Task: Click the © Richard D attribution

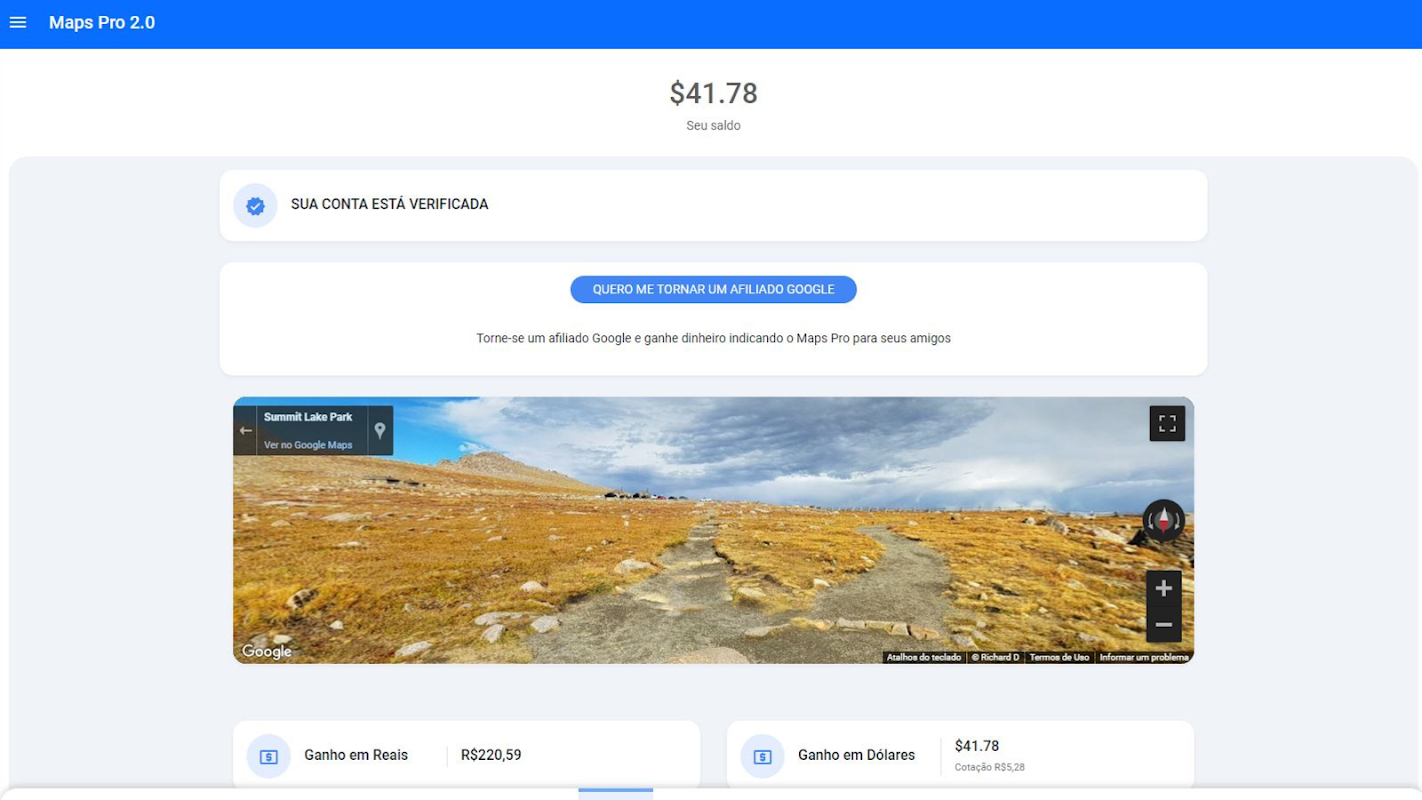Action: (995, 657)
